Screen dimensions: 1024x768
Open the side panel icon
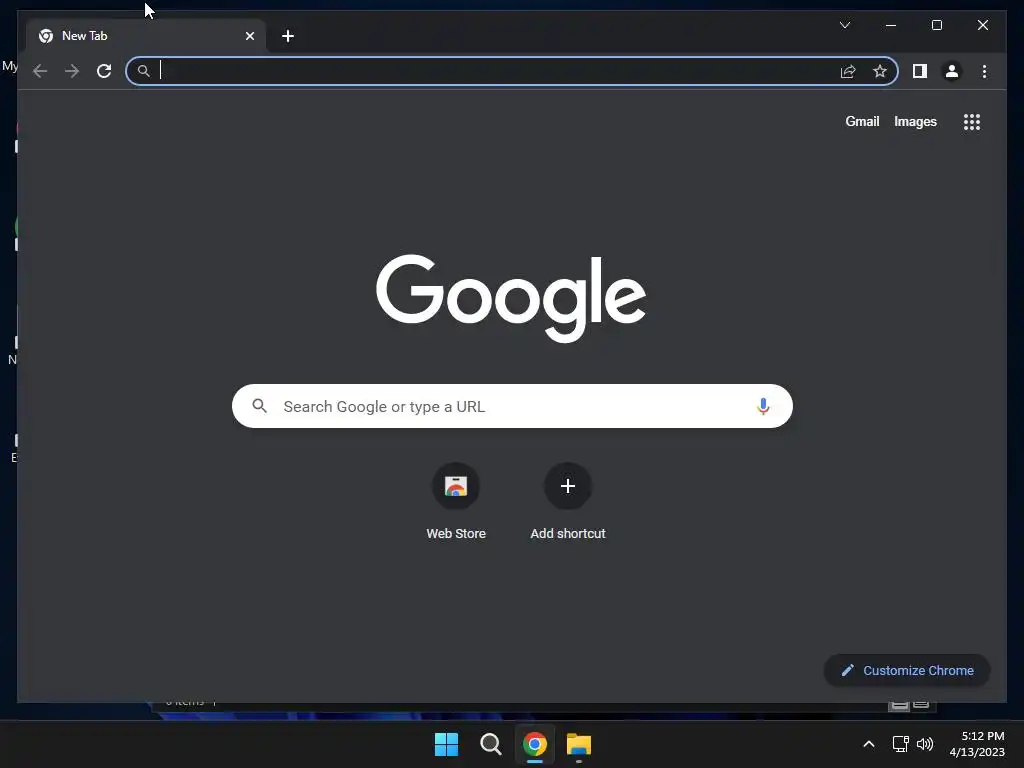[920, 71]
